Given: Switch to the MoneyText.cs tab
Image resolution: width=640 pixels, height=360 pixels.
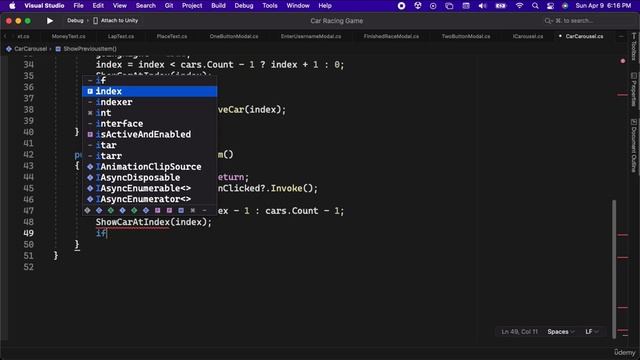Looking at the screenshot, I should 69,36.
